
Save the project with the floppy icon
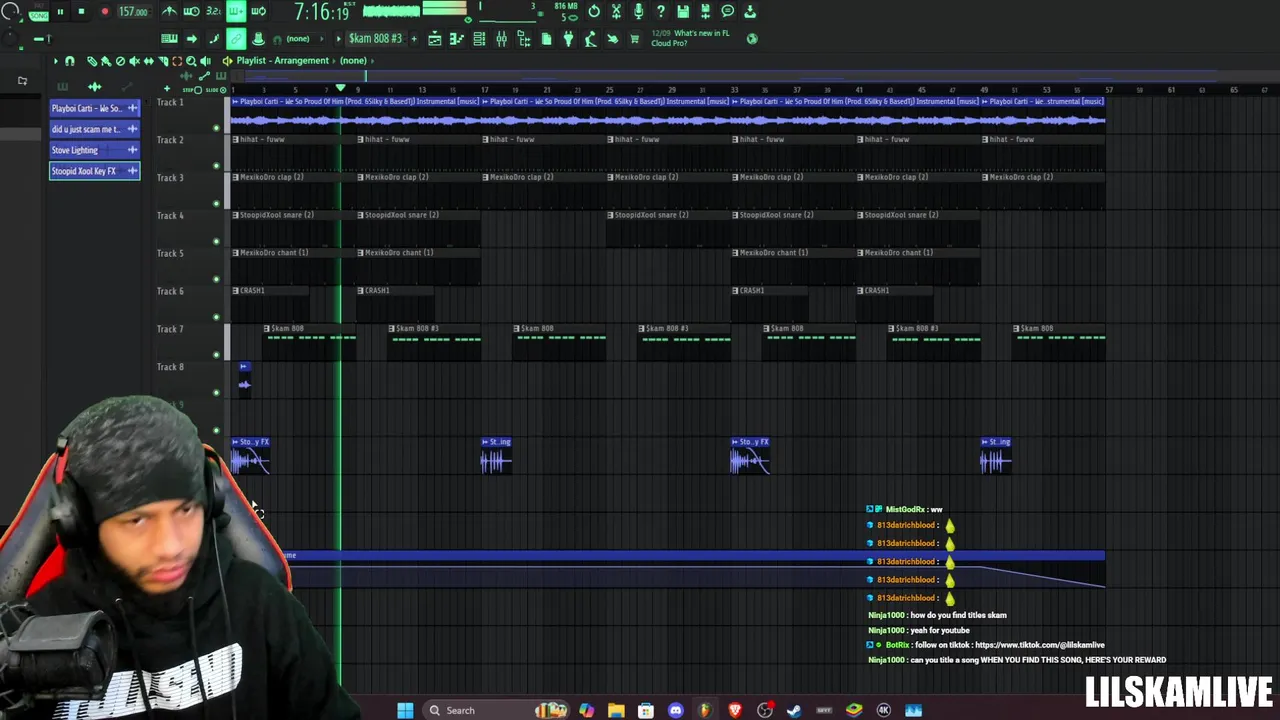pos(683,11)
